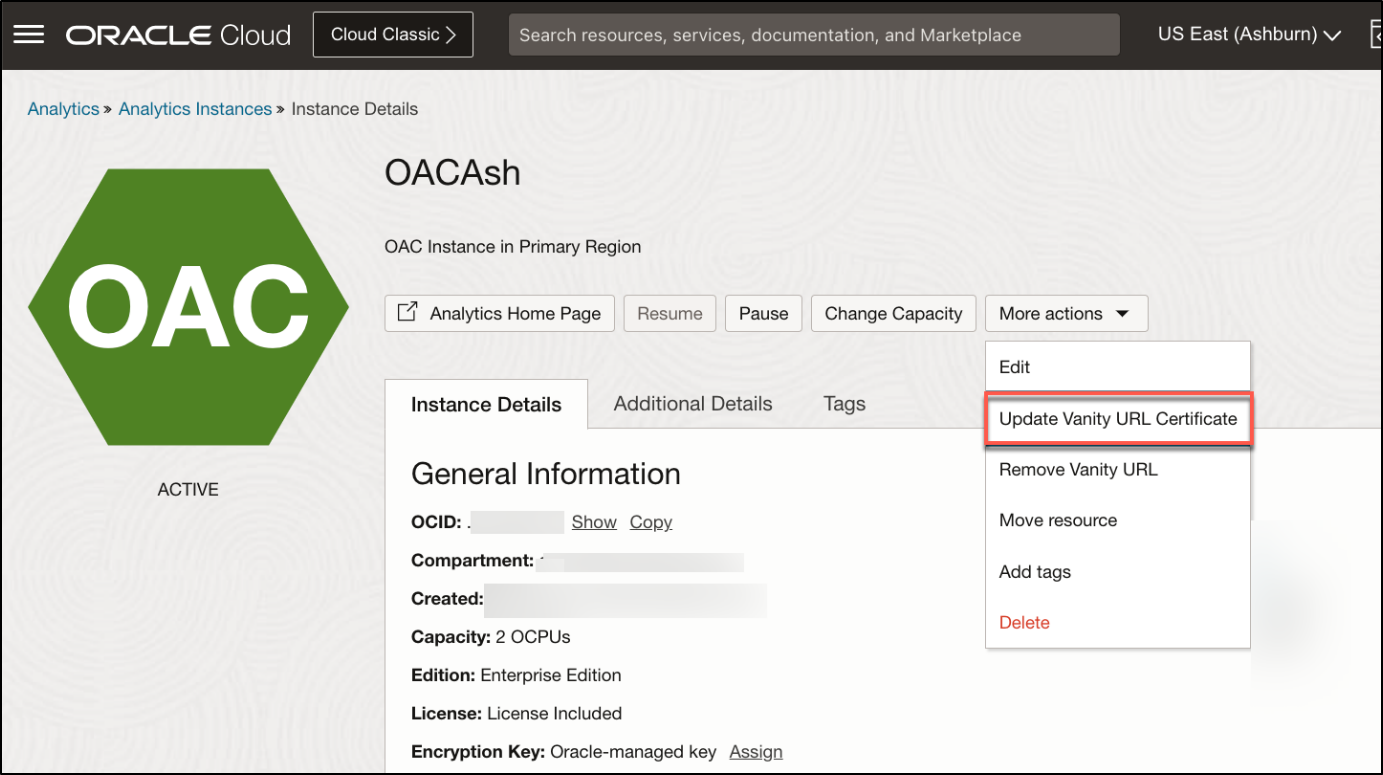Open the Tags tab
Screen dimensions: 1383x775
(844, 404)
